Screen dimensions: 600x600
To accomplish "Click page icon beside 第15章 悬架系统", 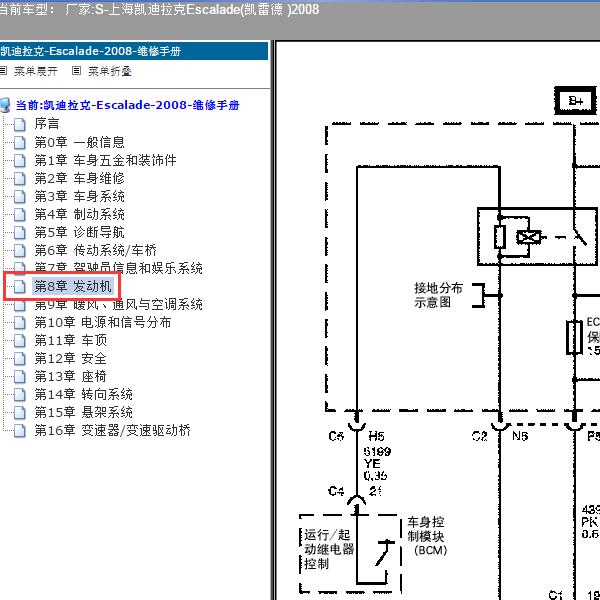I will 20,412.
